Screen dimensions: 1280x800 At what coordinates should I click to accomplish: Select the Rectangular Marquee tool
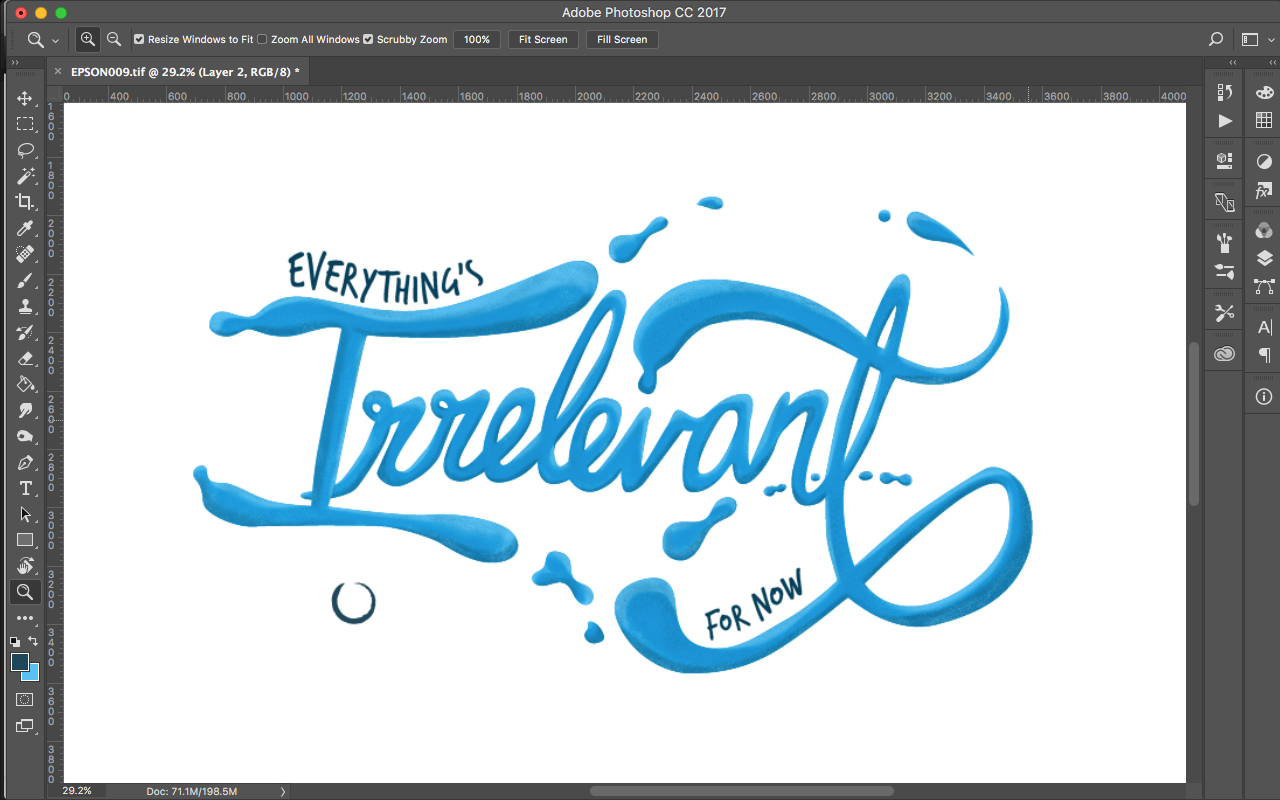point(25,124)
